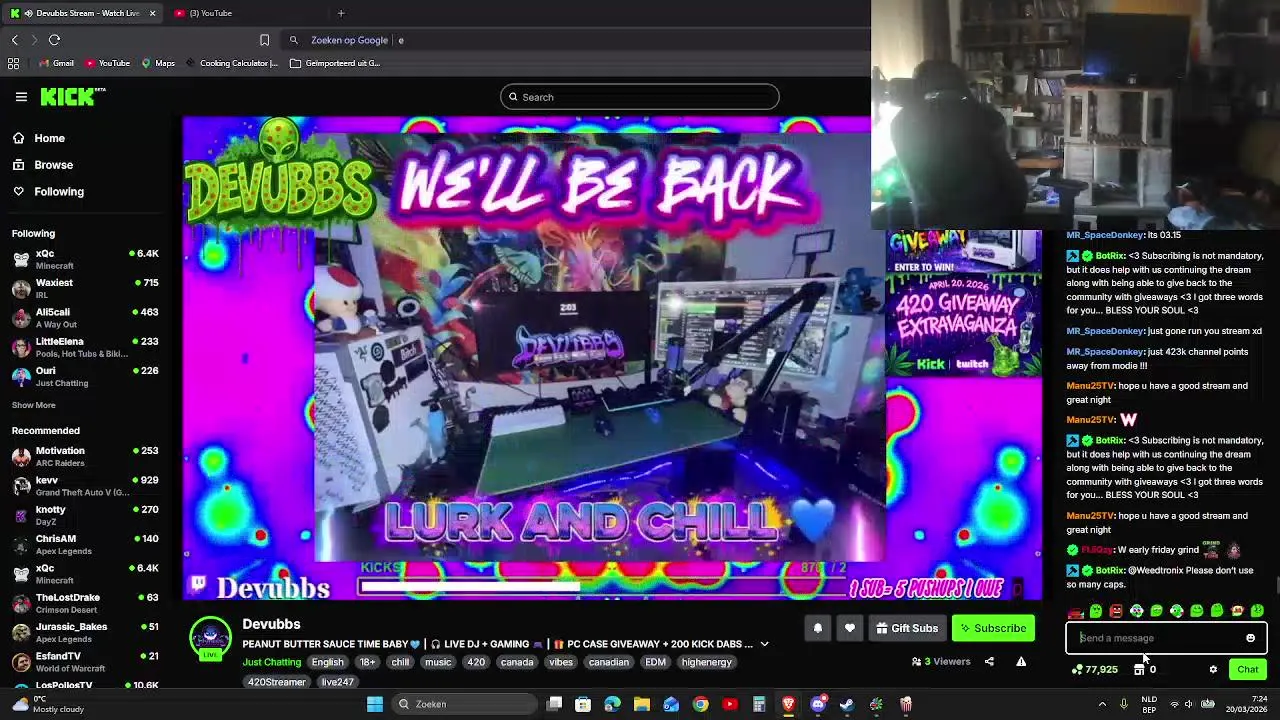Open knotty channel in Recommended list
This screenshot has height=720, width=1280.
click(x=85, y=515)
